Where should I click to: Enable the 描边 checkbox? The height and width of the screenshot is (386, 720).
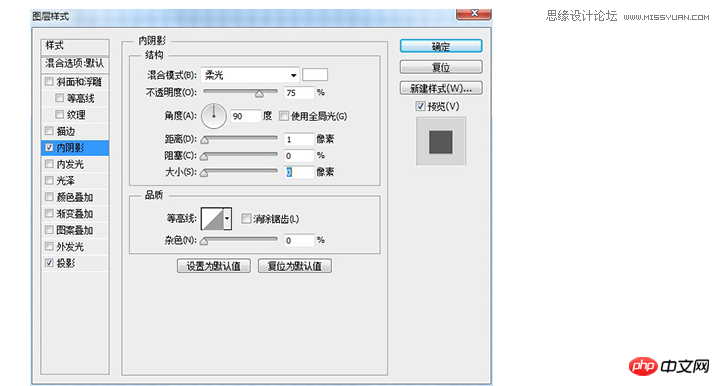click(x=49, y=131)
